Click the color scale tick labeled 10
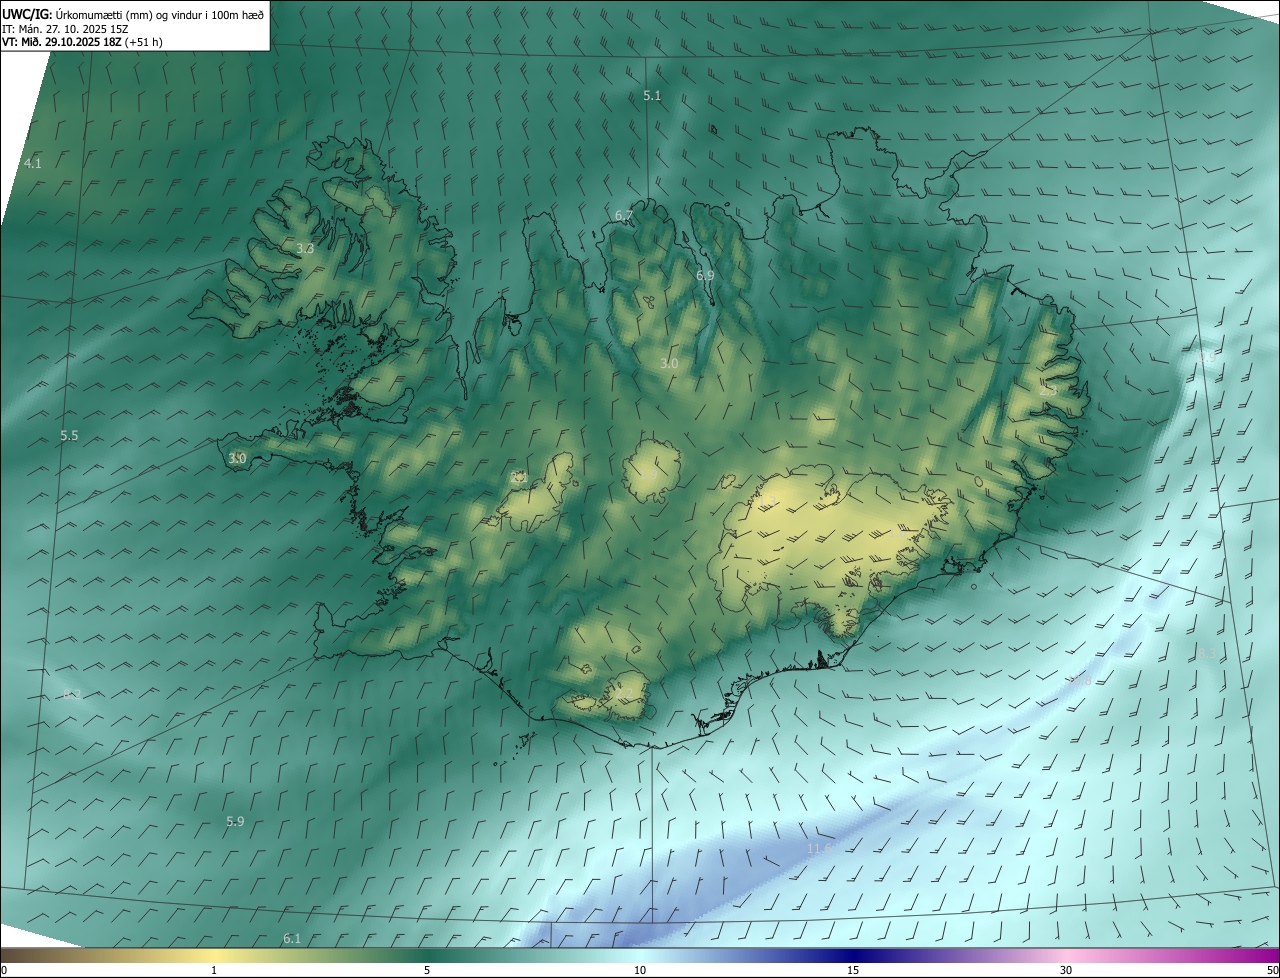The width and height of the screenshot is (1280, 978). [640, 970]
